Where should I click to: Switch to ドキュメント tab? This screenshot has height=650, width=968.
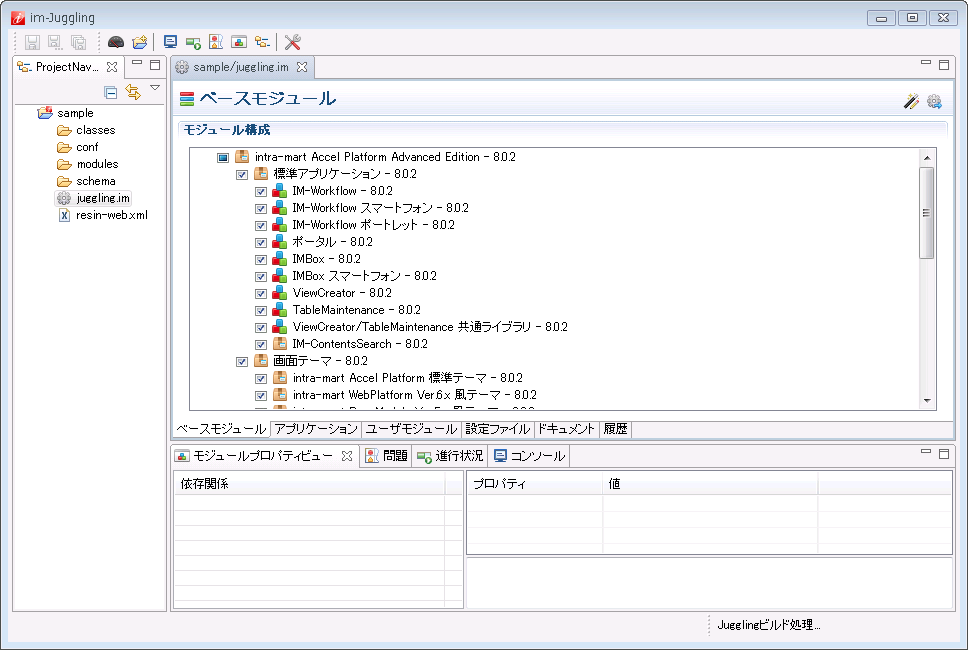[566, 429]
